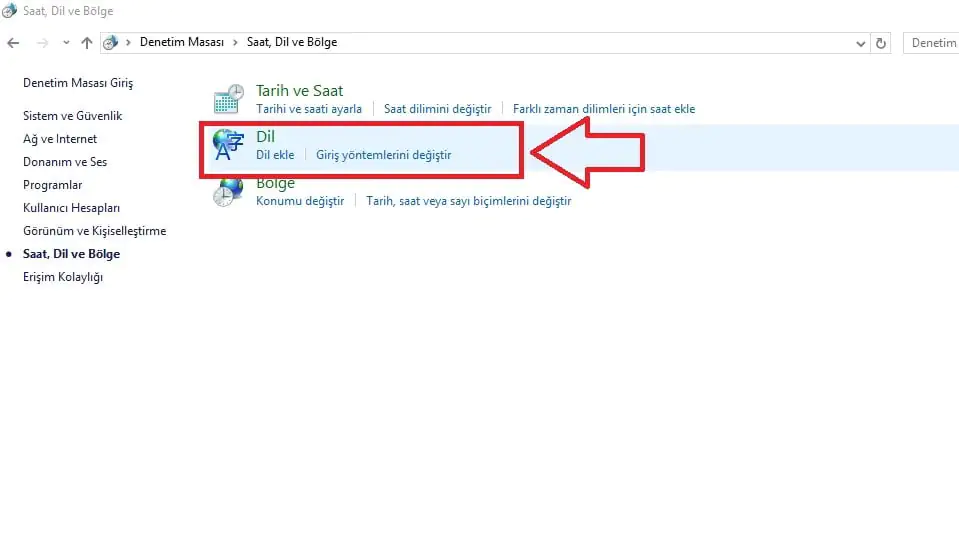The width and height of the screenshot is (959, 533).
Task: Click the Control Panel icon in address bar
Action: click(x=110, y=43)
